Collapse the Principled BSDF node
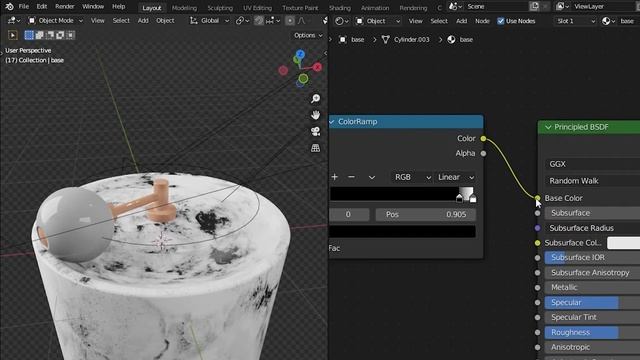Image resolution: width=640 pixels, height=360 pixels. point(548,127)
